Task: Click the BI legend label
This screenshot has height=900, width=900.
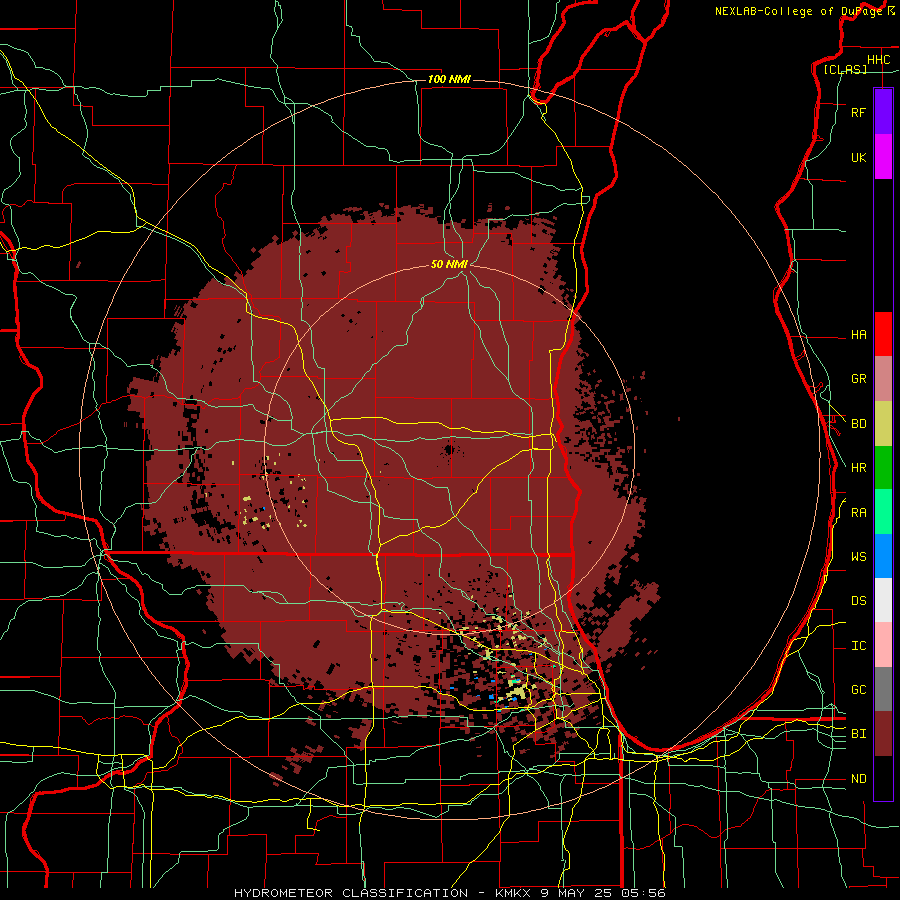Action: pyautogui.click(x=858, y=734)
